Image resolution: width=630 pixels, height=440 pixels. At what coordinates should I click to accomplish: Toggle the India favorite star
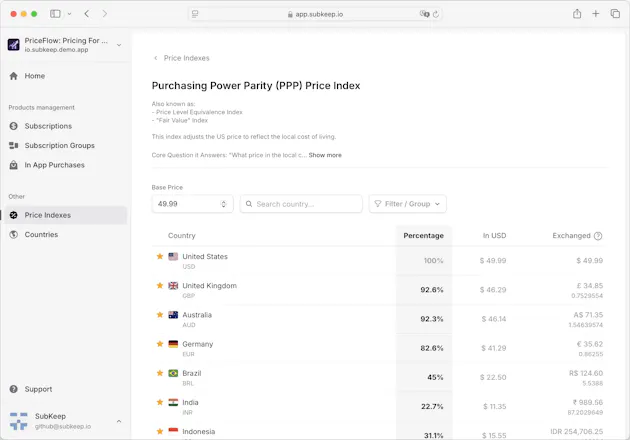pos(160,402)
